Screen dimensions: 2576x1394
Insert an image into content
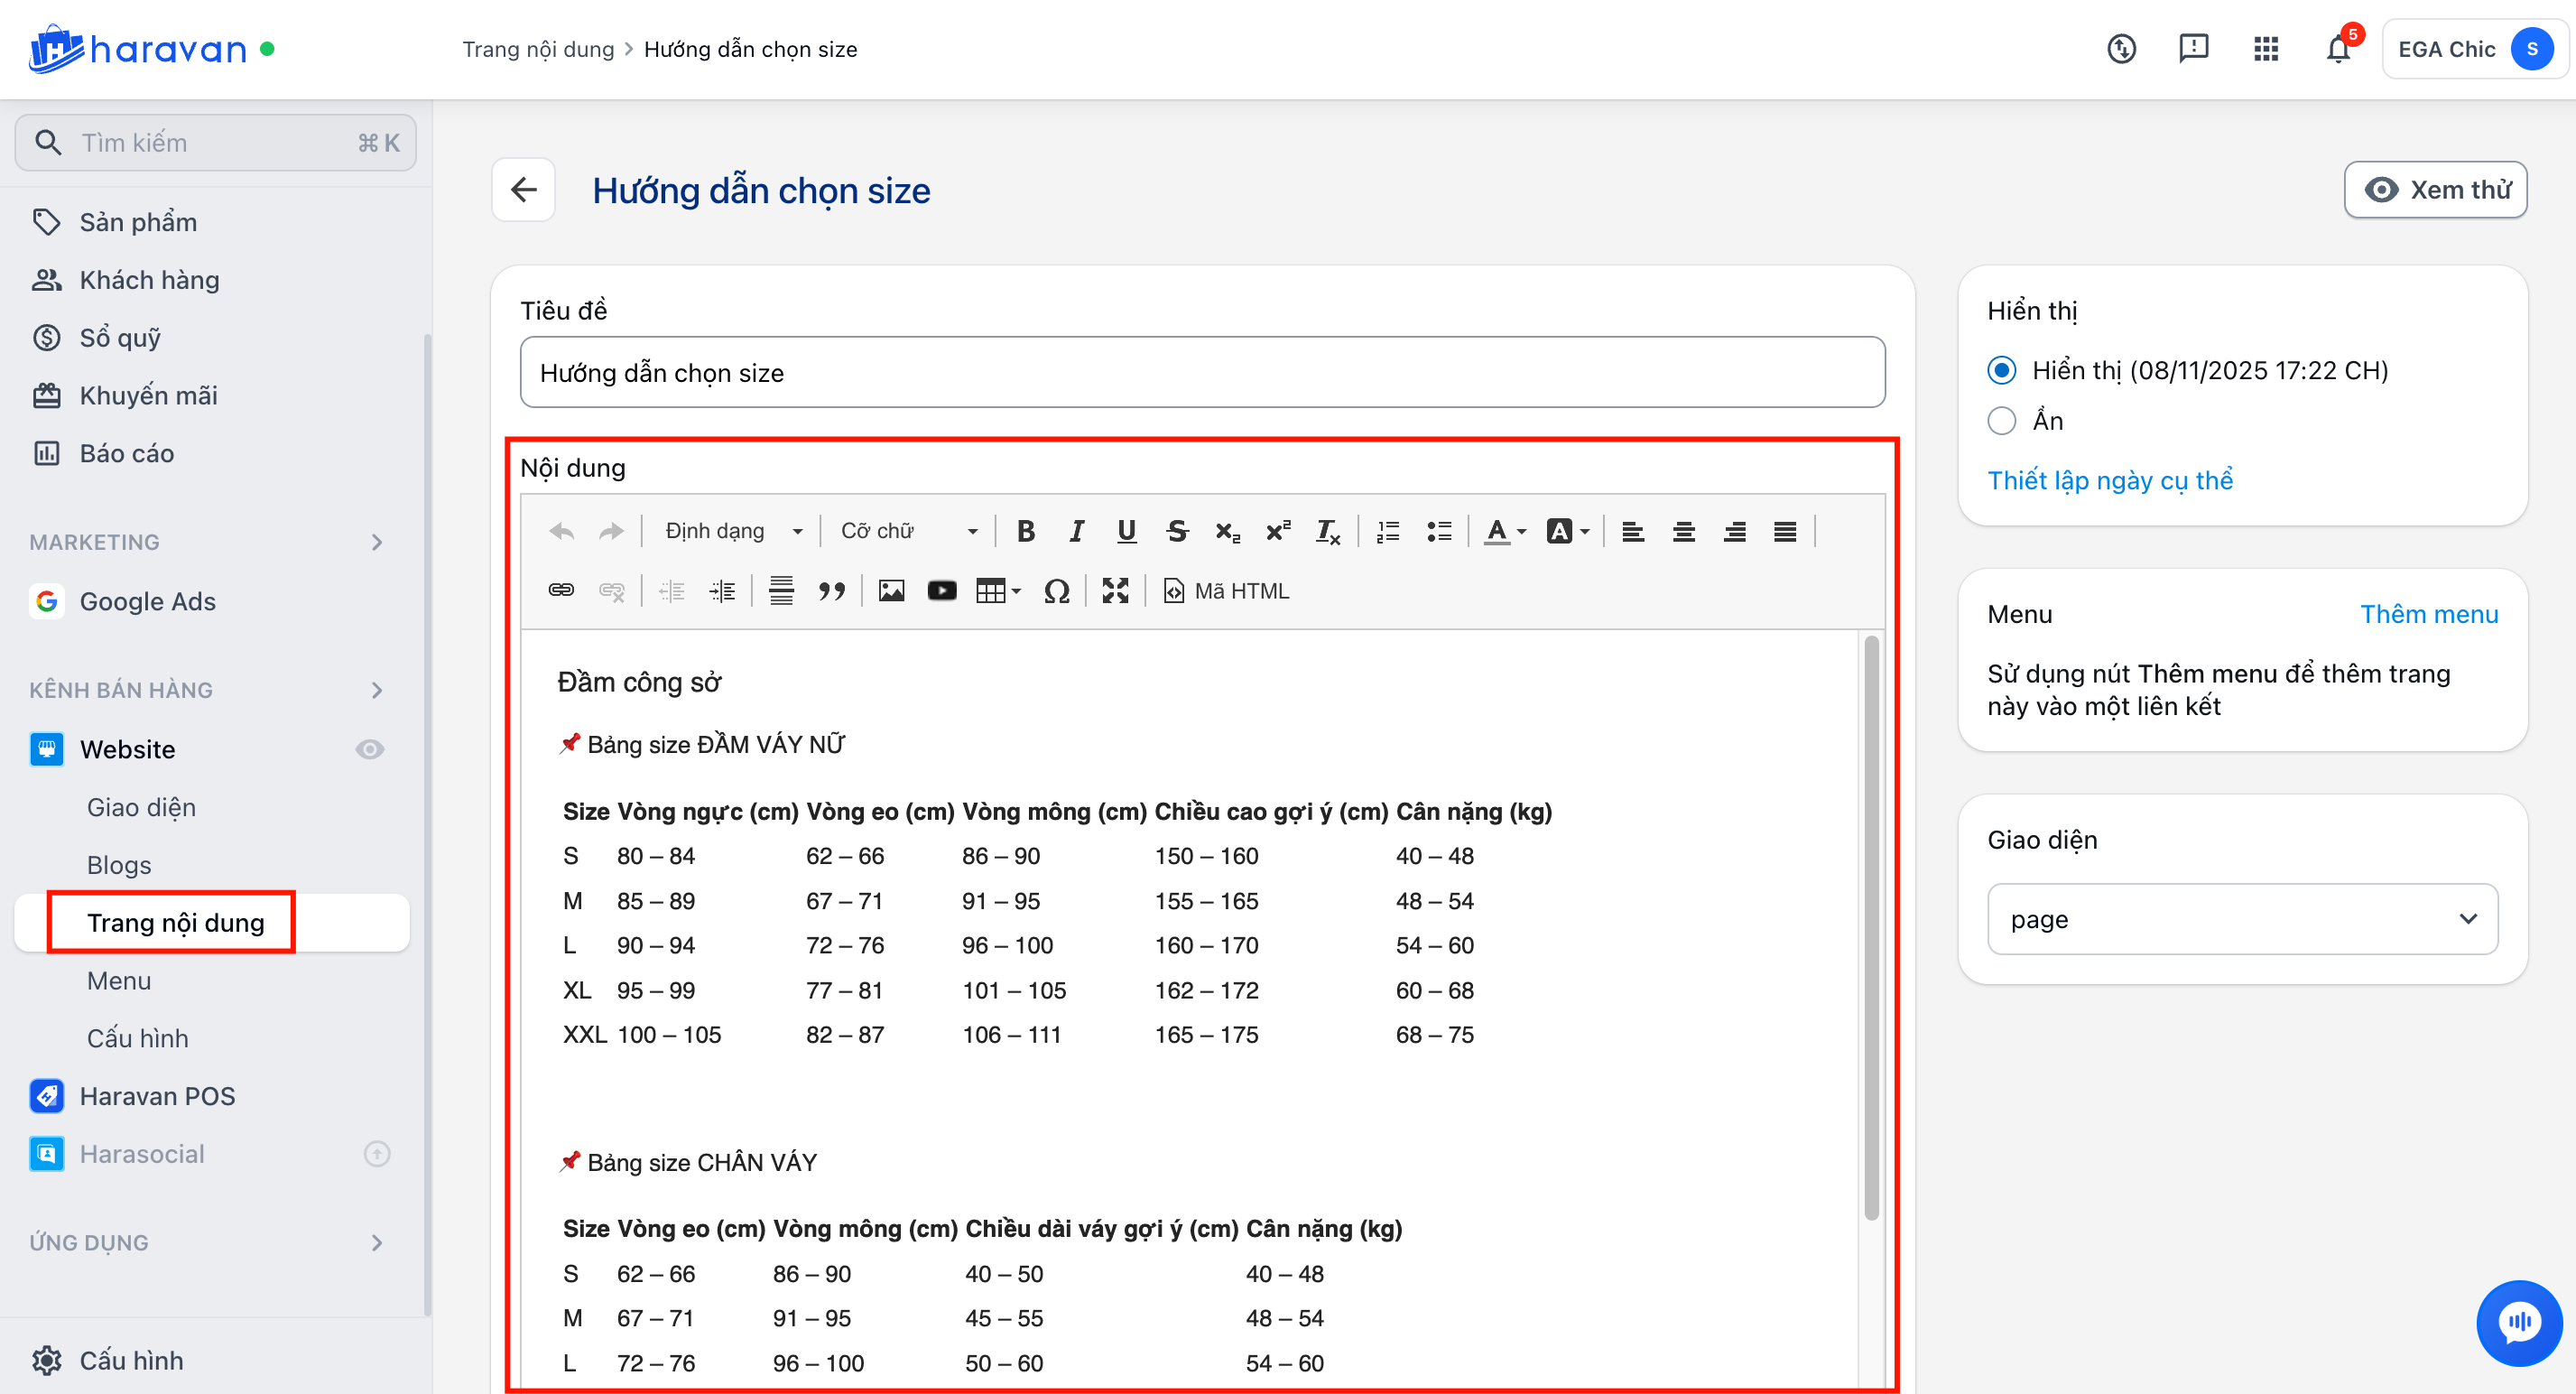891,591
